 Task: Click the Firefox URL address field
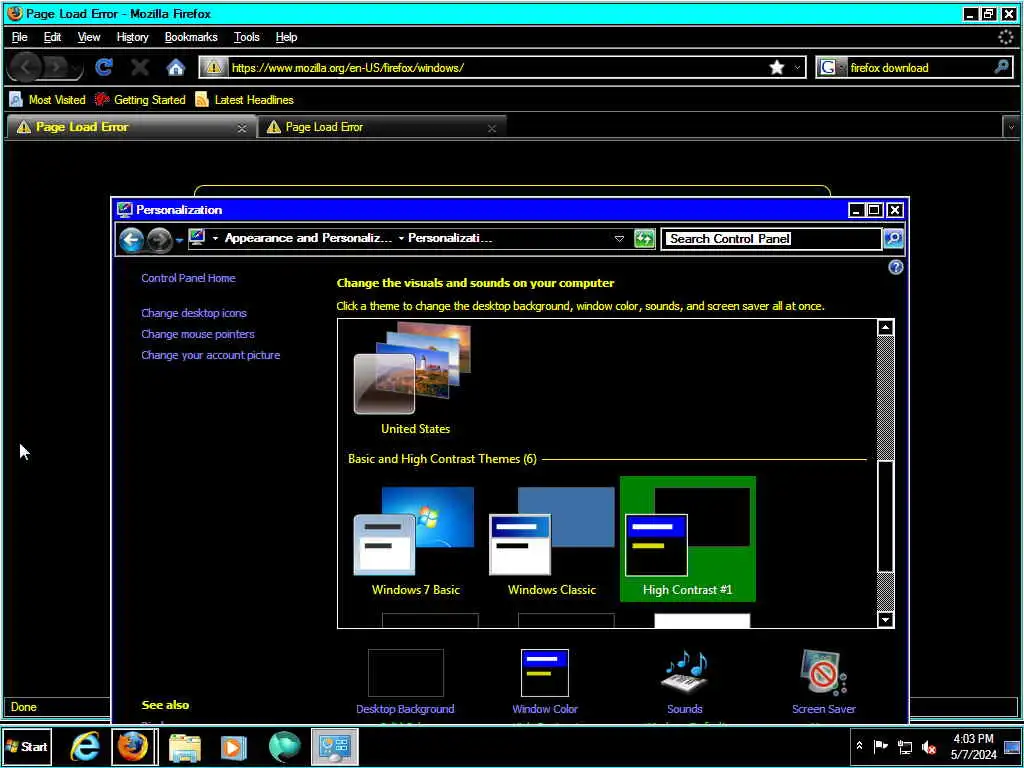(x=496, y=67)
